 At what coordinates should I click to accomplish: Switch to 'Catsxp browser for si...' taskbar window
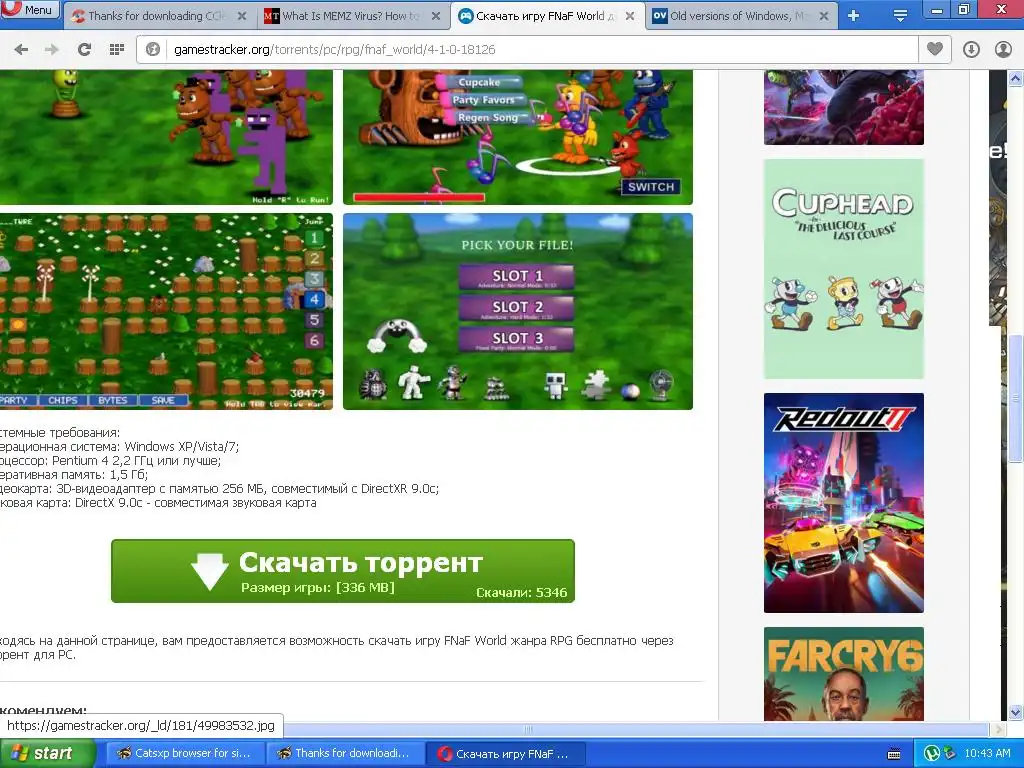pyautogui.click(x=185, y=754)
